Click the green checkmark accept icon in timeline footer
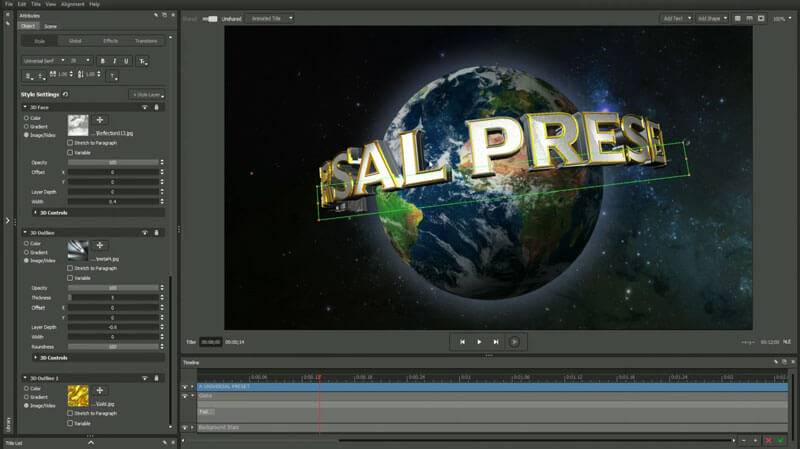 780,440
